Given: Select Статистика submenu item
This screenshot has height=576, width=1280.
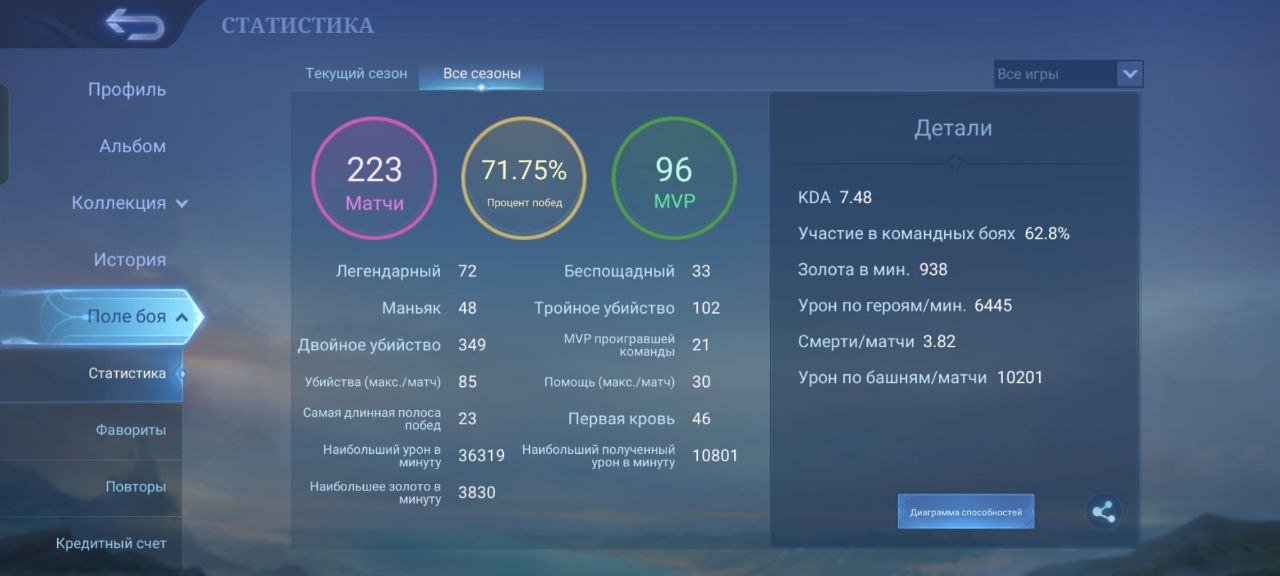Looking at the screenshot, I should pos(127,374).
